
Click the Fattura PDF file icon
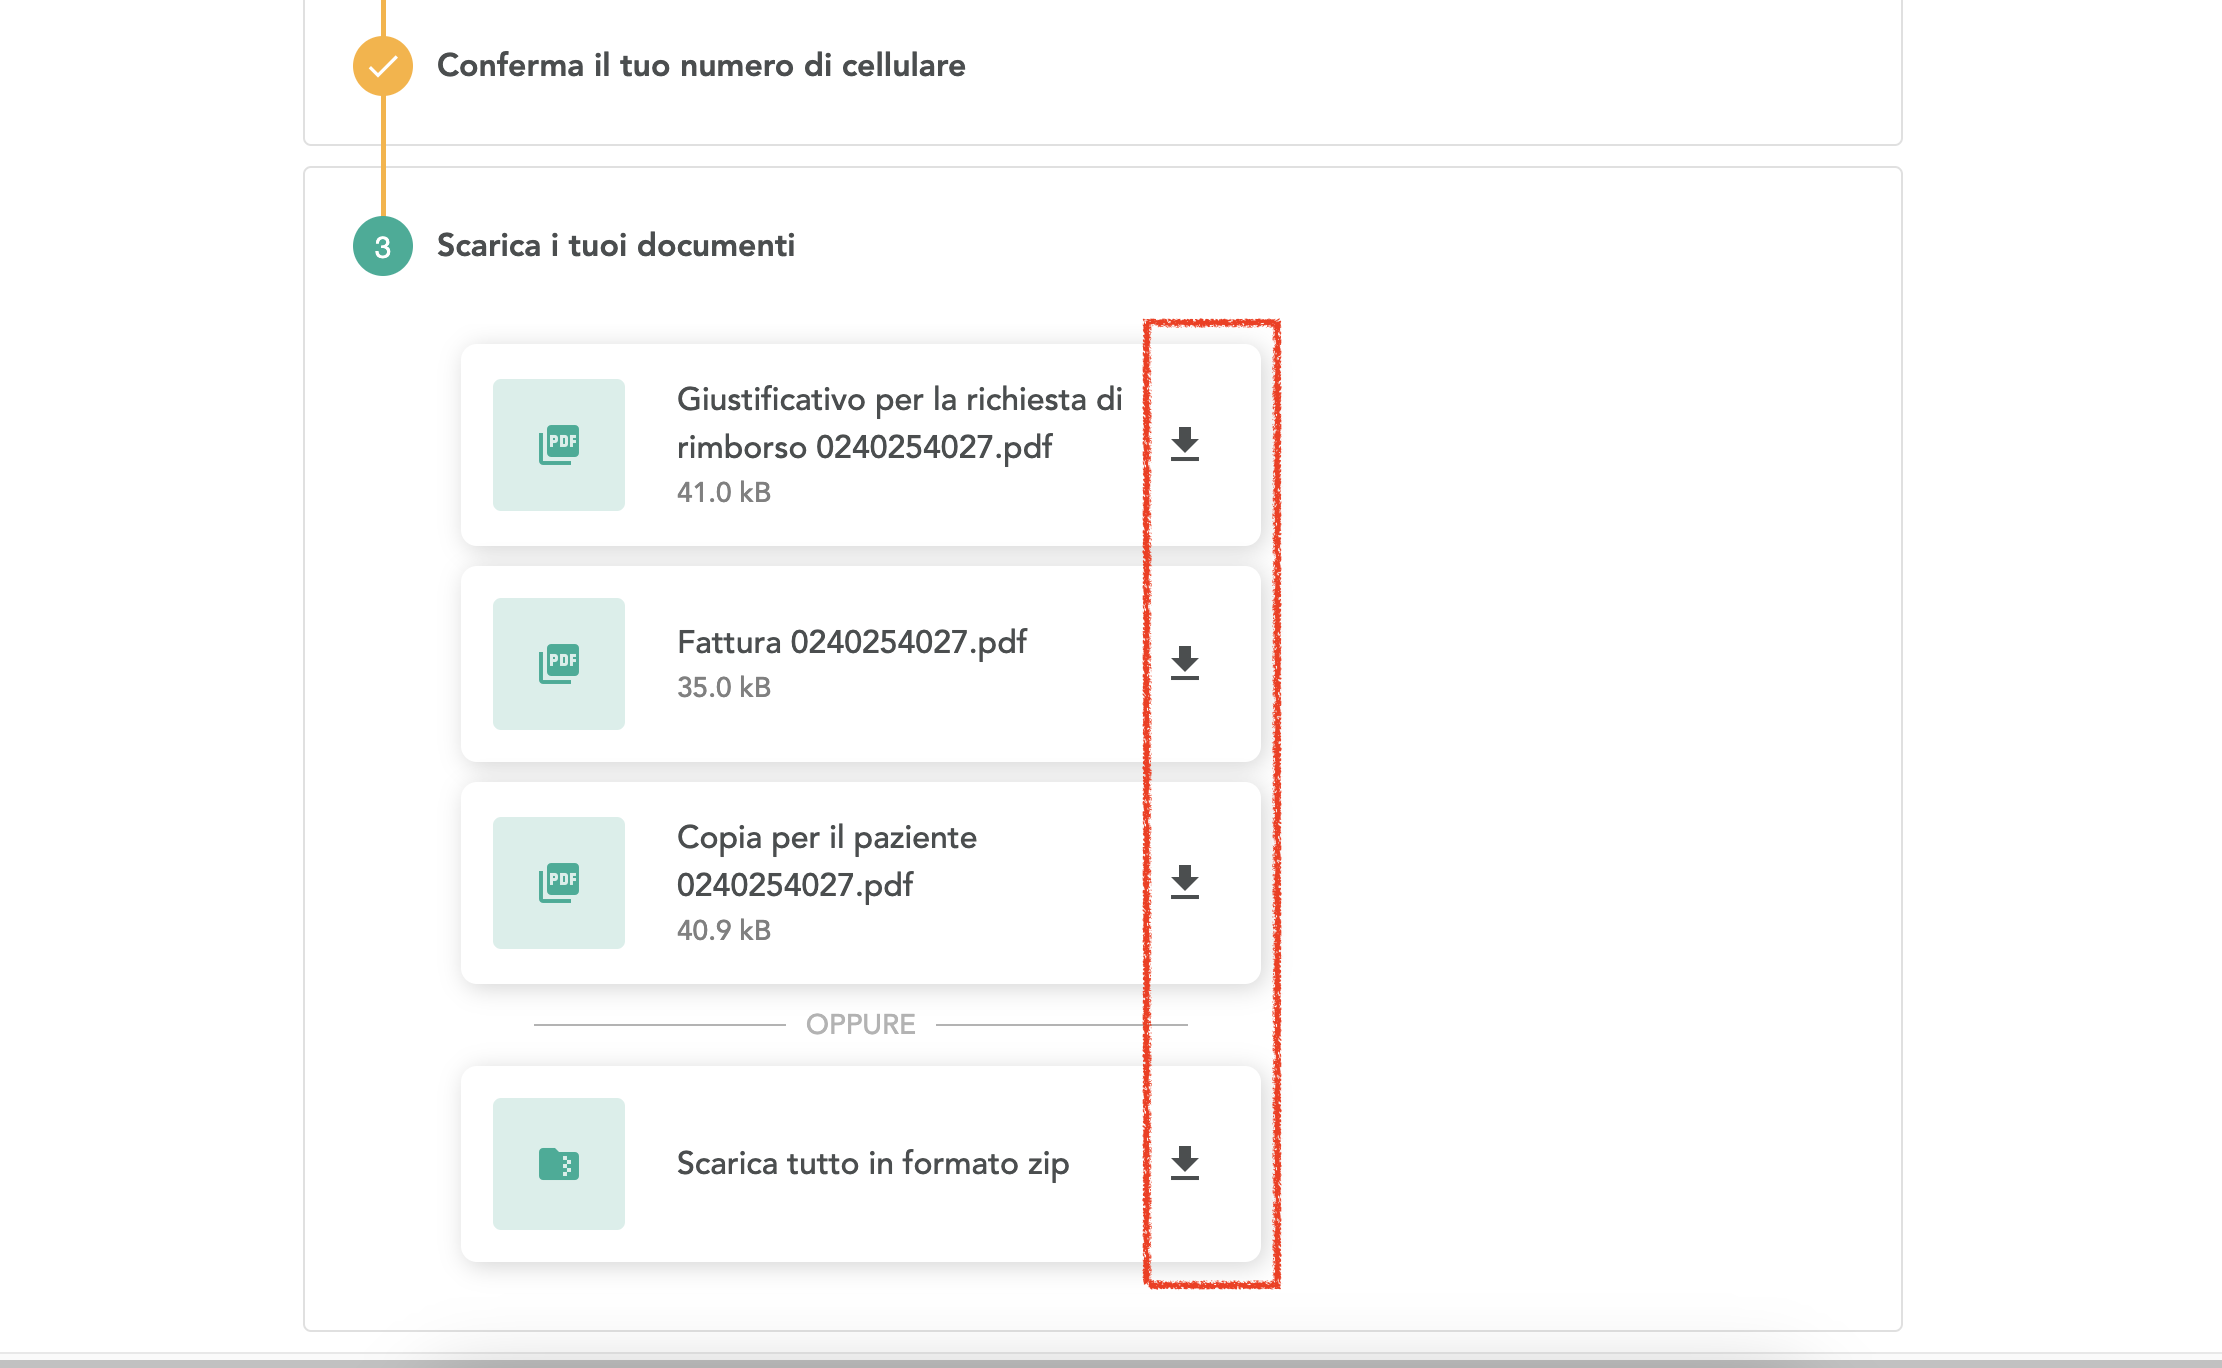coord(558,664)
